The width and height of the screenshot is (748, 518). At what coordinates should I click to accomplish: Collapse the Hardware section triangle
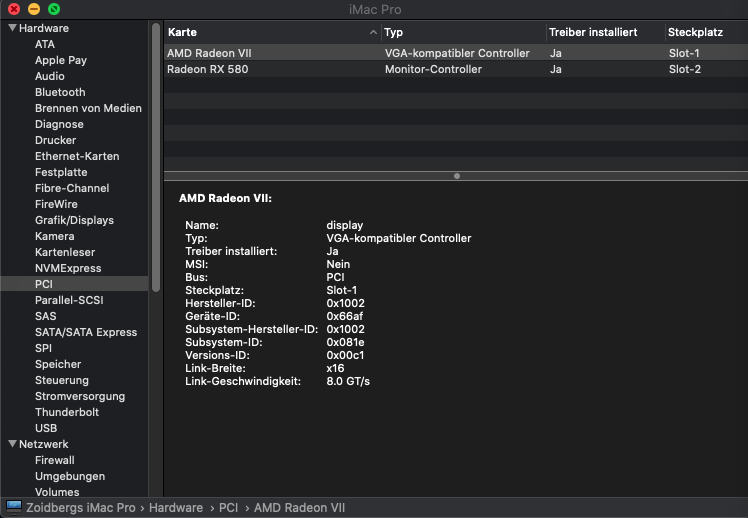[12, 28]
